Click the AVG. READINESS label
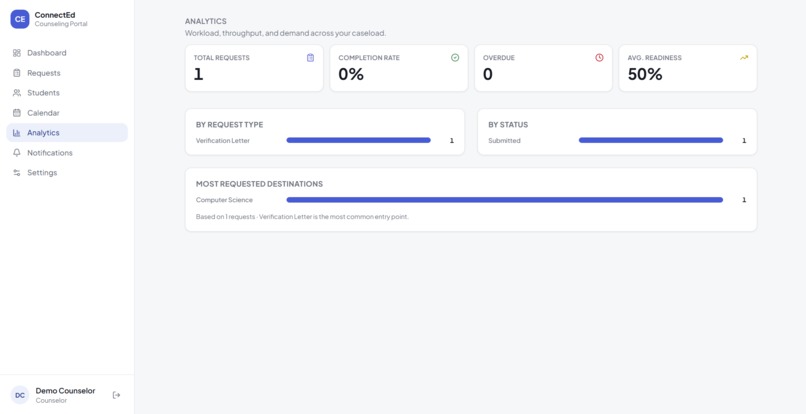806x414 pixels. coord(654,58)
